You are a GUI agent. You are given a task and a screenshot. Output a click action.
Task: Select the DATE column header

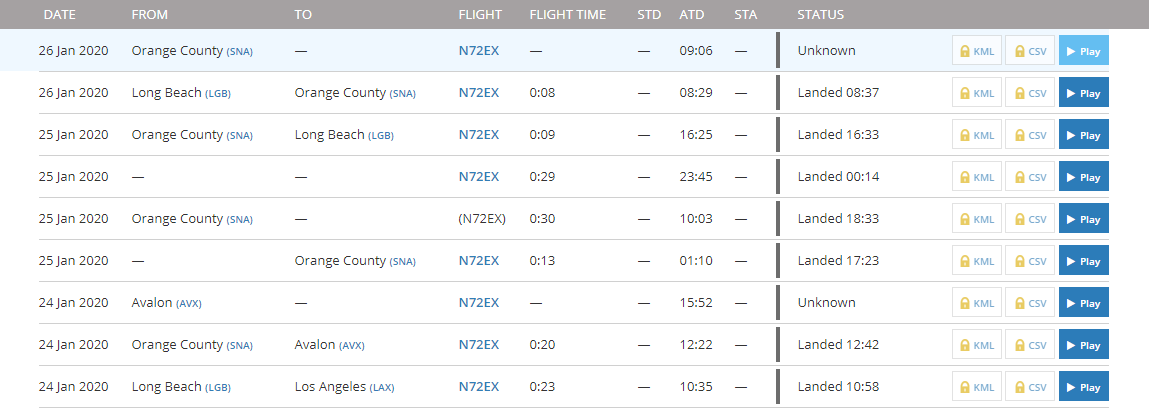[58, 15]
